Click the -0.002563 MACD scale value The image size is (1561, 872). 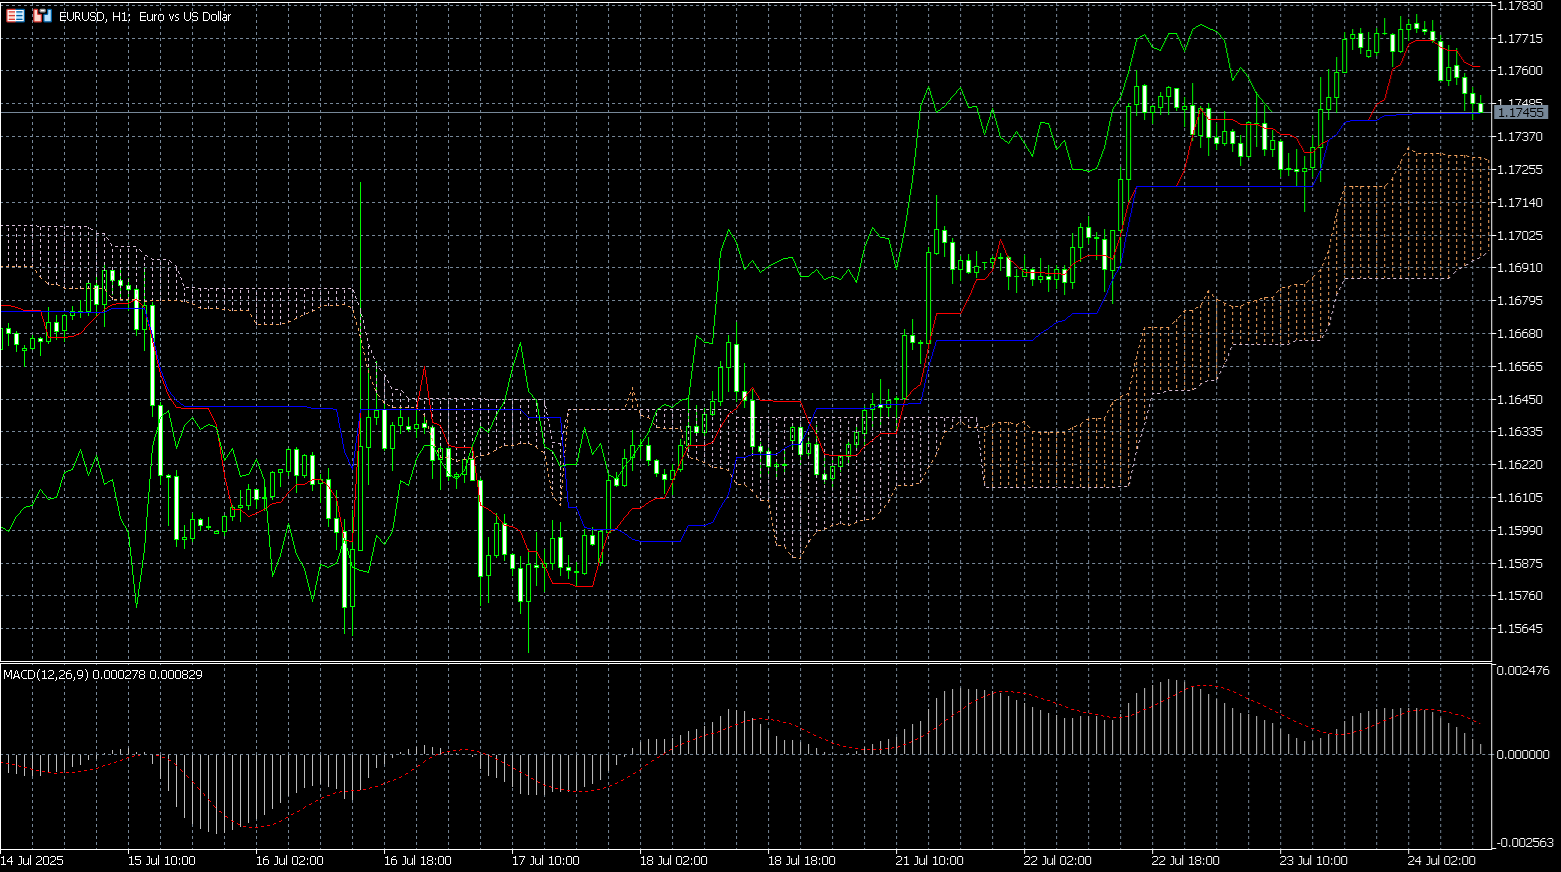point(1523,843)
